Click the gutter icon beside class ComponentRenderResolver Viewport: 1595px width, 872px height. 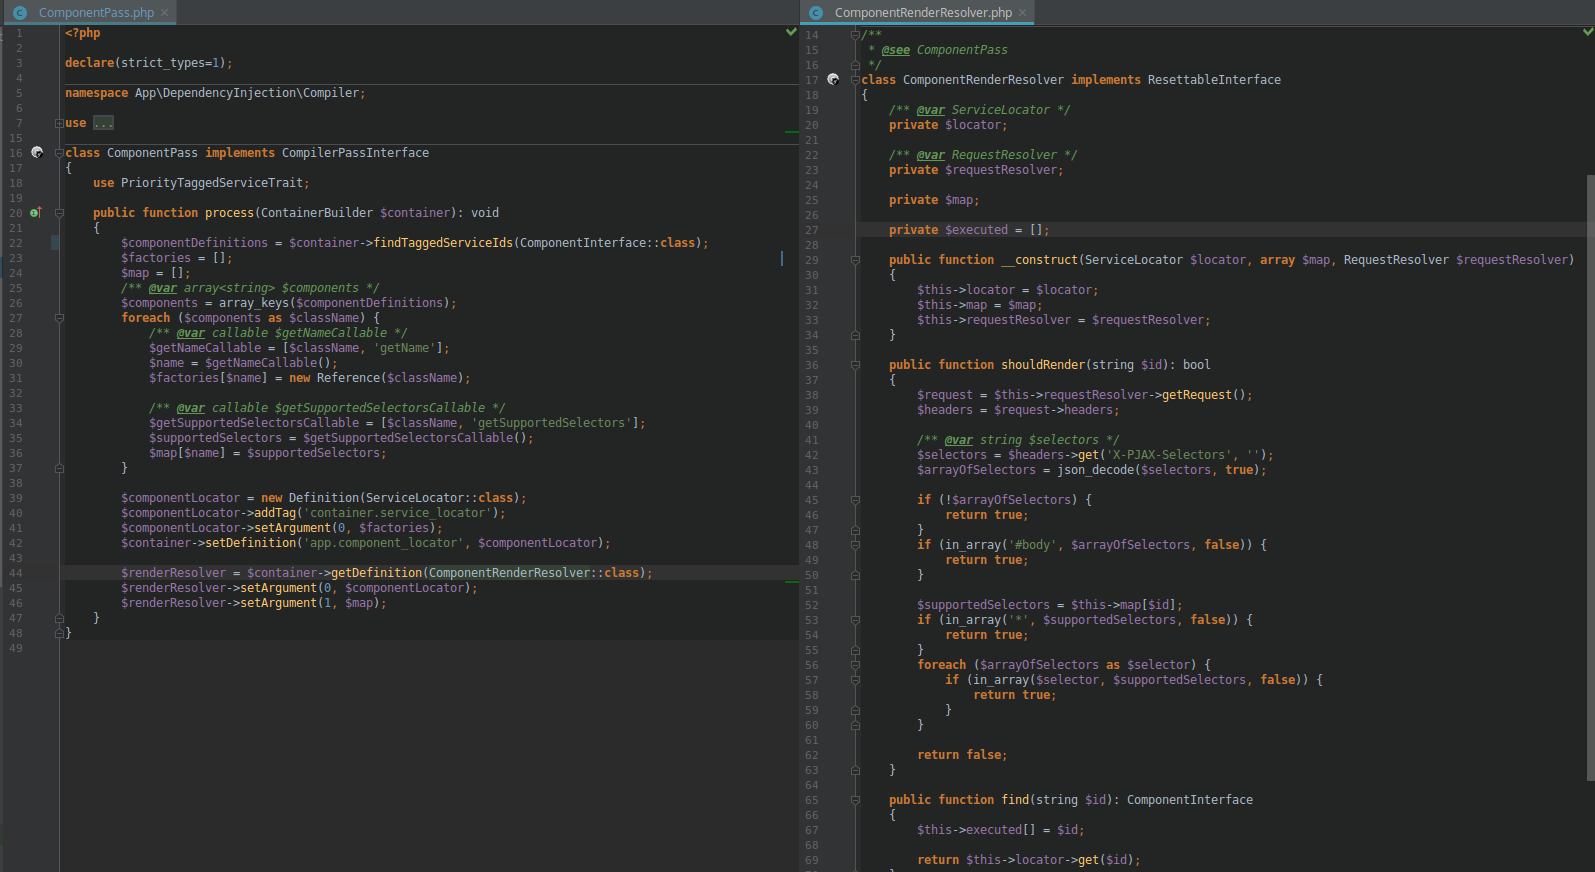(x=833, y=80)
